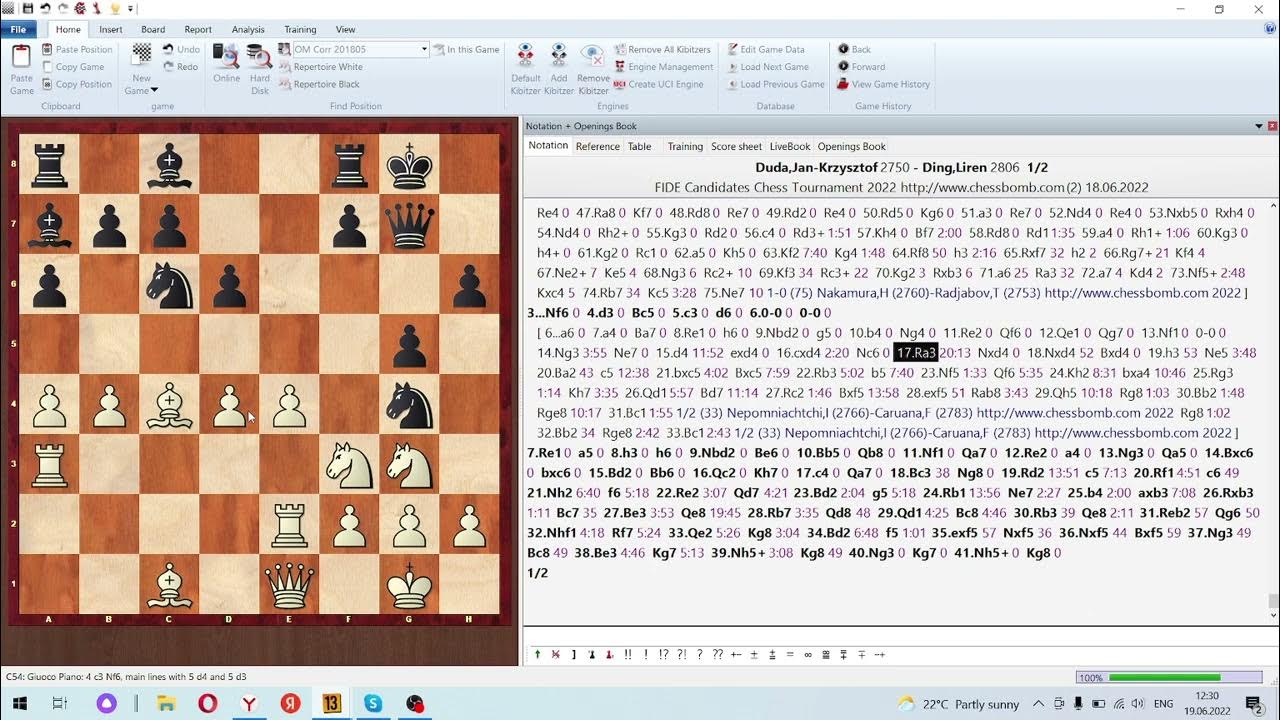1280x720 pixels.
Task: Click the green start variation arrow icon
Action: tap(538, 654)
